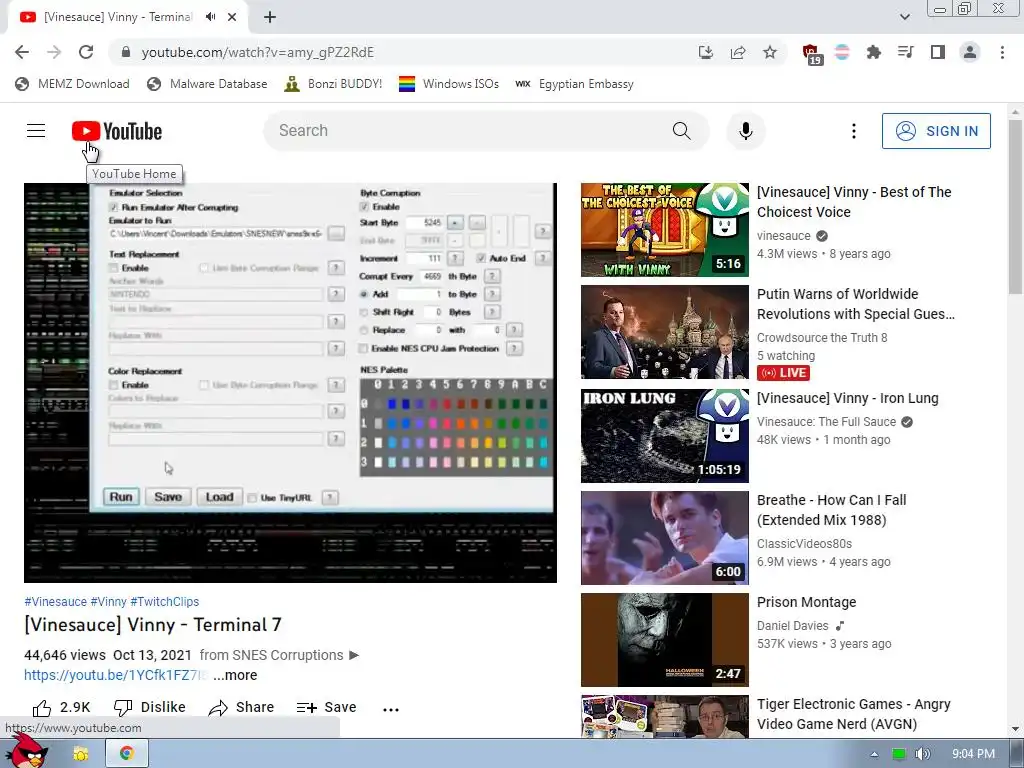Open the Extensions puzzle piece menu

(x=873, y=52)
